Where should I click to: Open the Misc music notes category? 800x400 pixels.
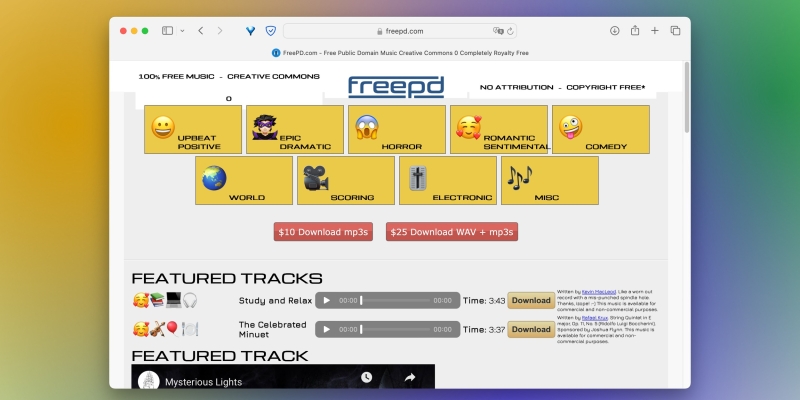coord(549,181)
